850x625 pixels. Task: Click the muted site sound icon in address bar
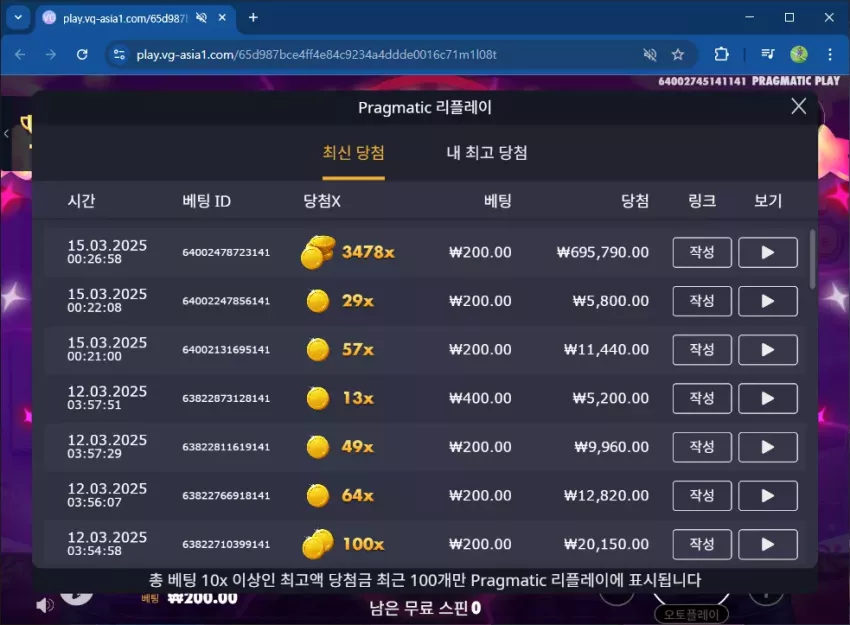tap(649, 54)
